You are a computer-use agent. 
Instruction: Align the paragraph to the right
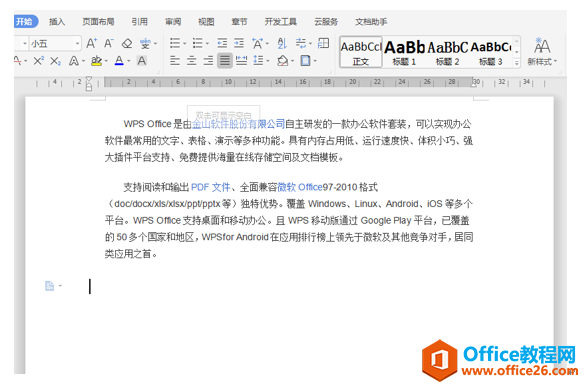pos(208,60)
